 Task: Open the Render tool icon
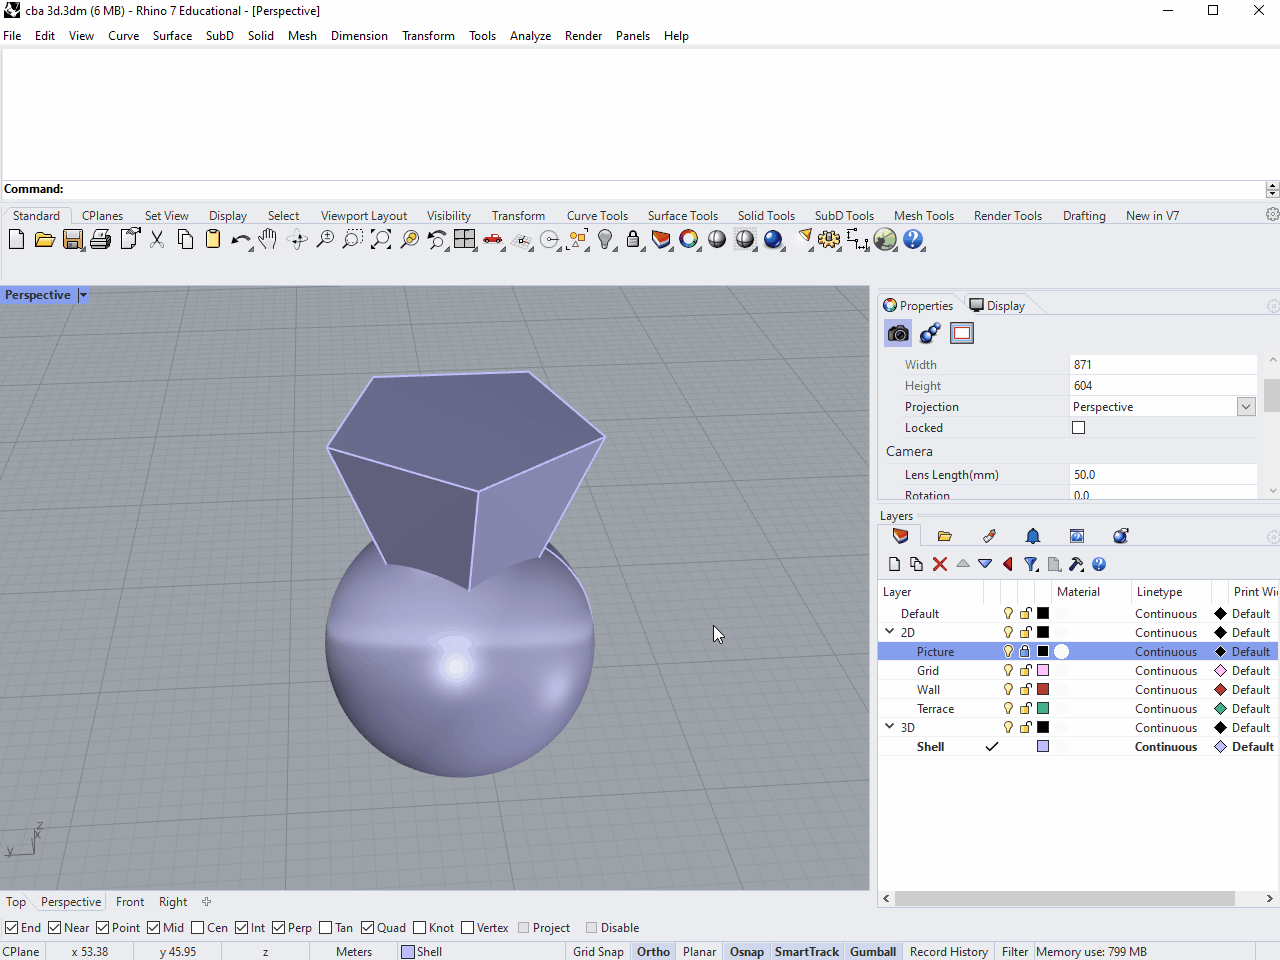click(x=774, y=240)
